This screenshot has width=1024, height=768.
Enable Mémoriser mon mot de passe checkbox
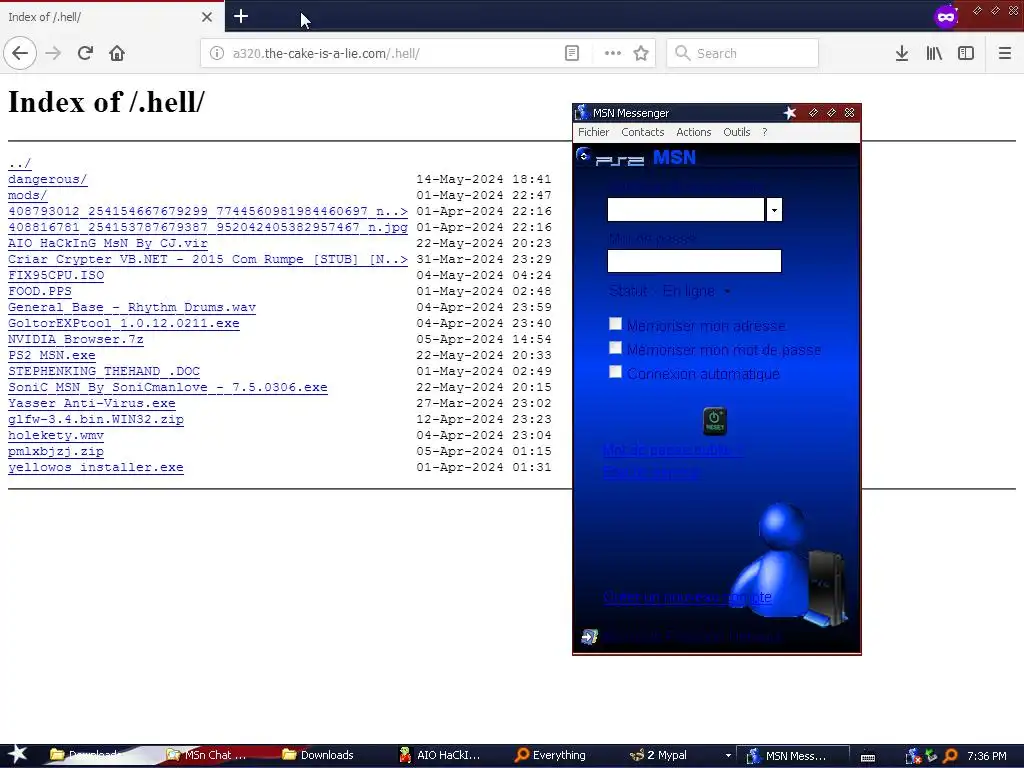point(615,347)
